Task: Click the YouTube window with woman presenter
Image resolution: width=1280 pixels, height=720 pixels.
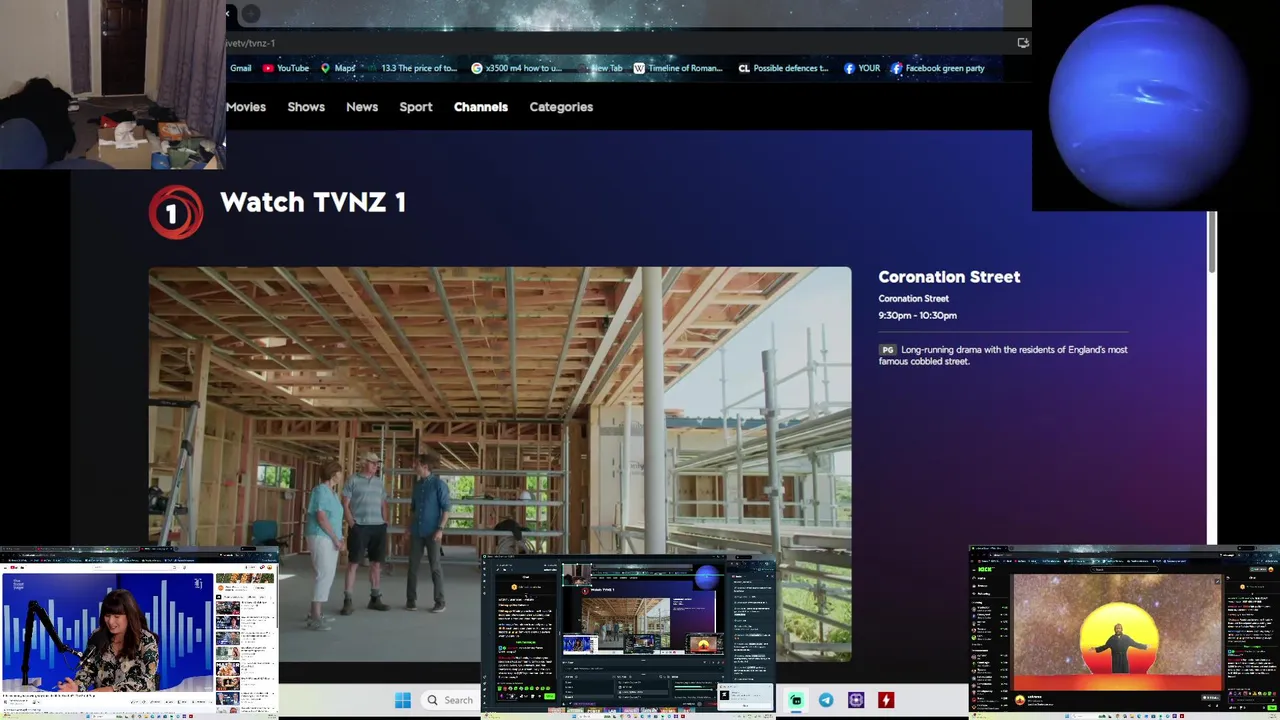Action: point(139,632)
